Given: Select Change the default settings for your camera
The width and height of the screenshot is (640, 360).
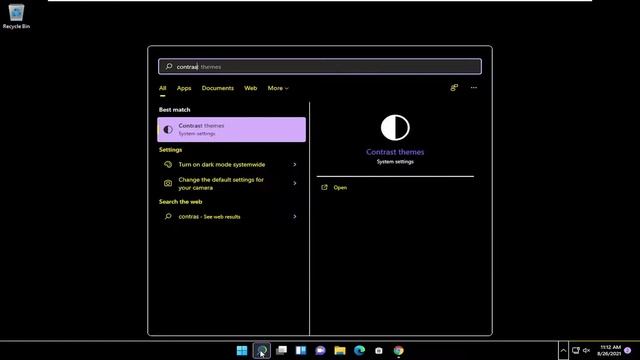Looking at the screenshot, I should pyautogui.click(x=231, y=184).
